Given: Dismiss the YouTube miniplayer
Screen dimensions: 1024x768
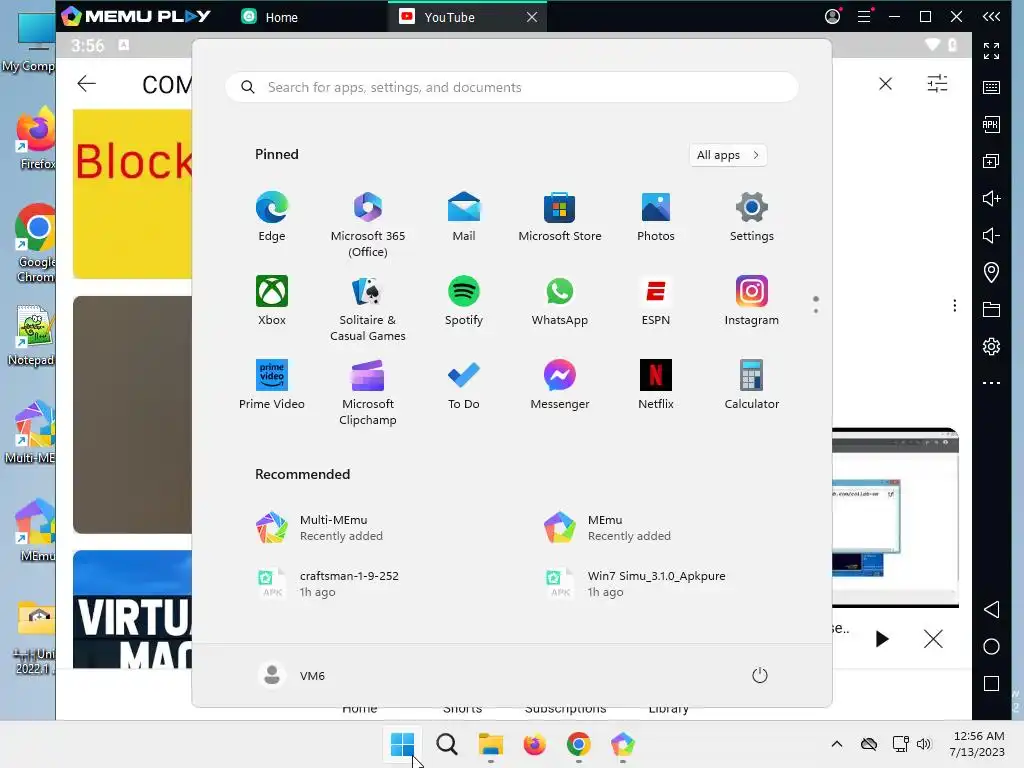Looking at the screenshot, I should point(933,639).
